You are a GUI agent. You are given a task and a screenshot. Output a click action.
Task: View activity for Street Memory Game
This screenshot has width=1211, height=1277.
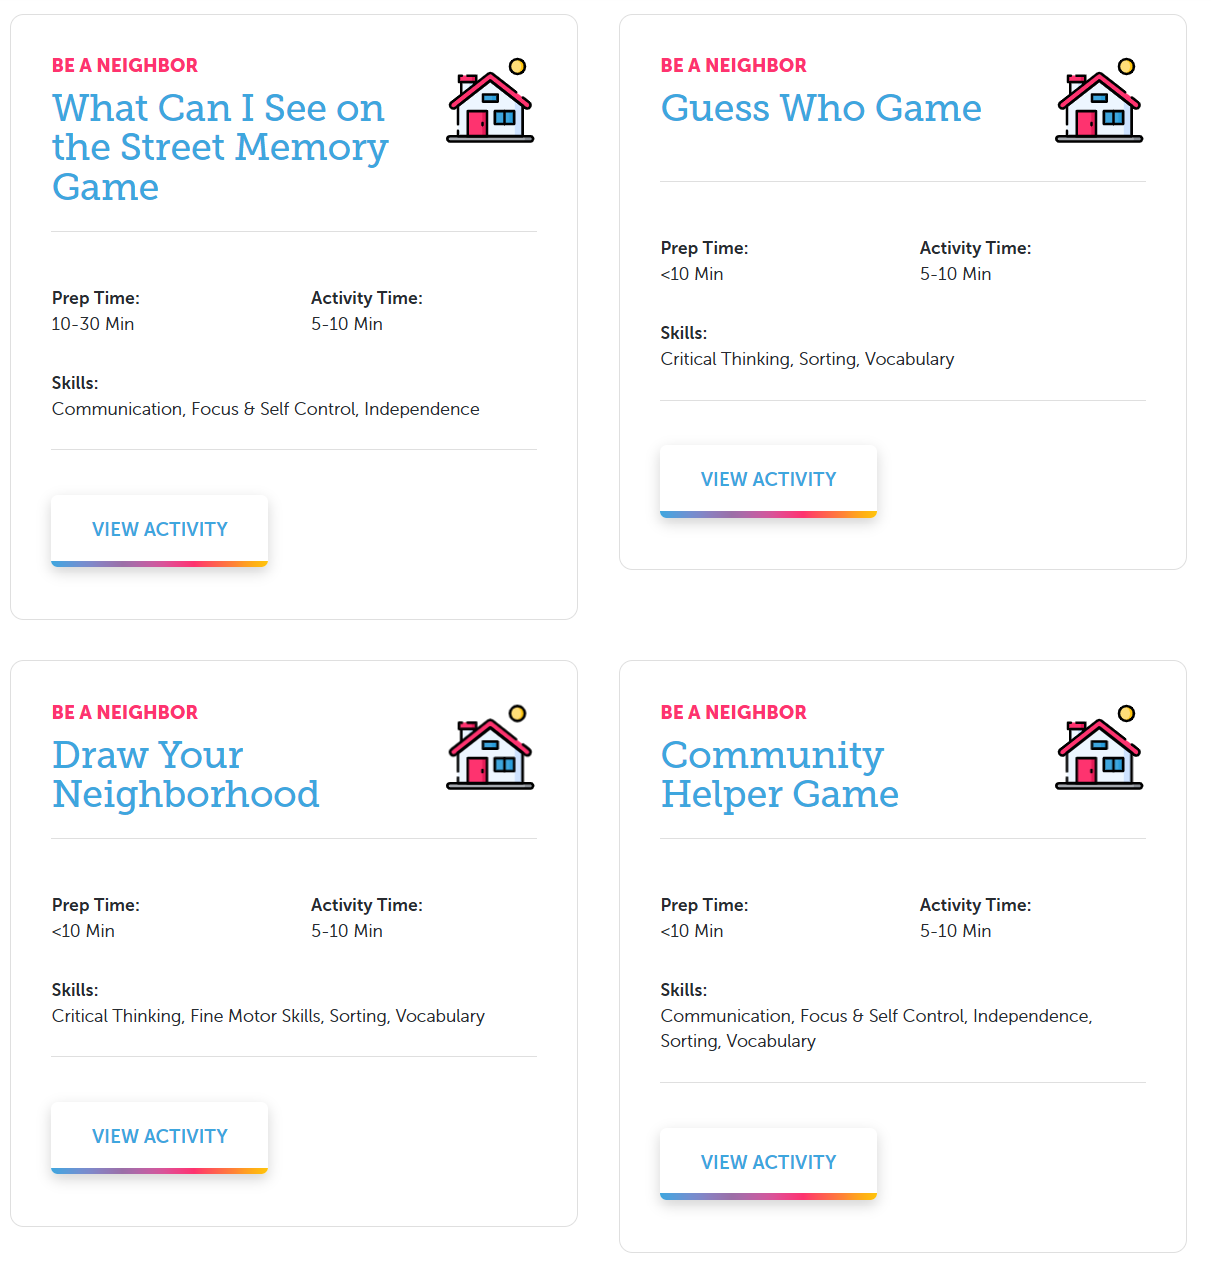pyautogui.click(x=160, y=530)
